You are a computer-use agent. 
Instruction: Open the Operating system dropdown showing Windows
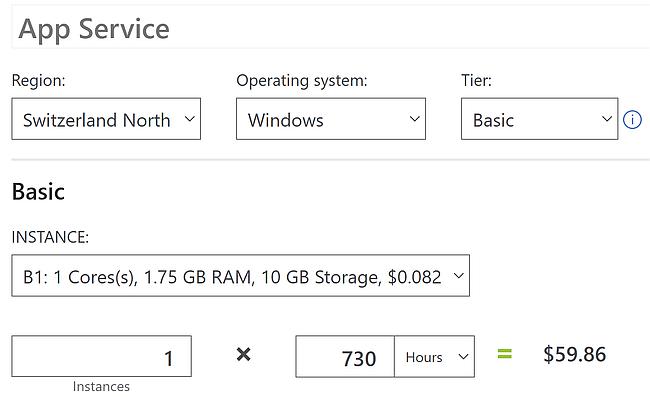tap(331, 119)
